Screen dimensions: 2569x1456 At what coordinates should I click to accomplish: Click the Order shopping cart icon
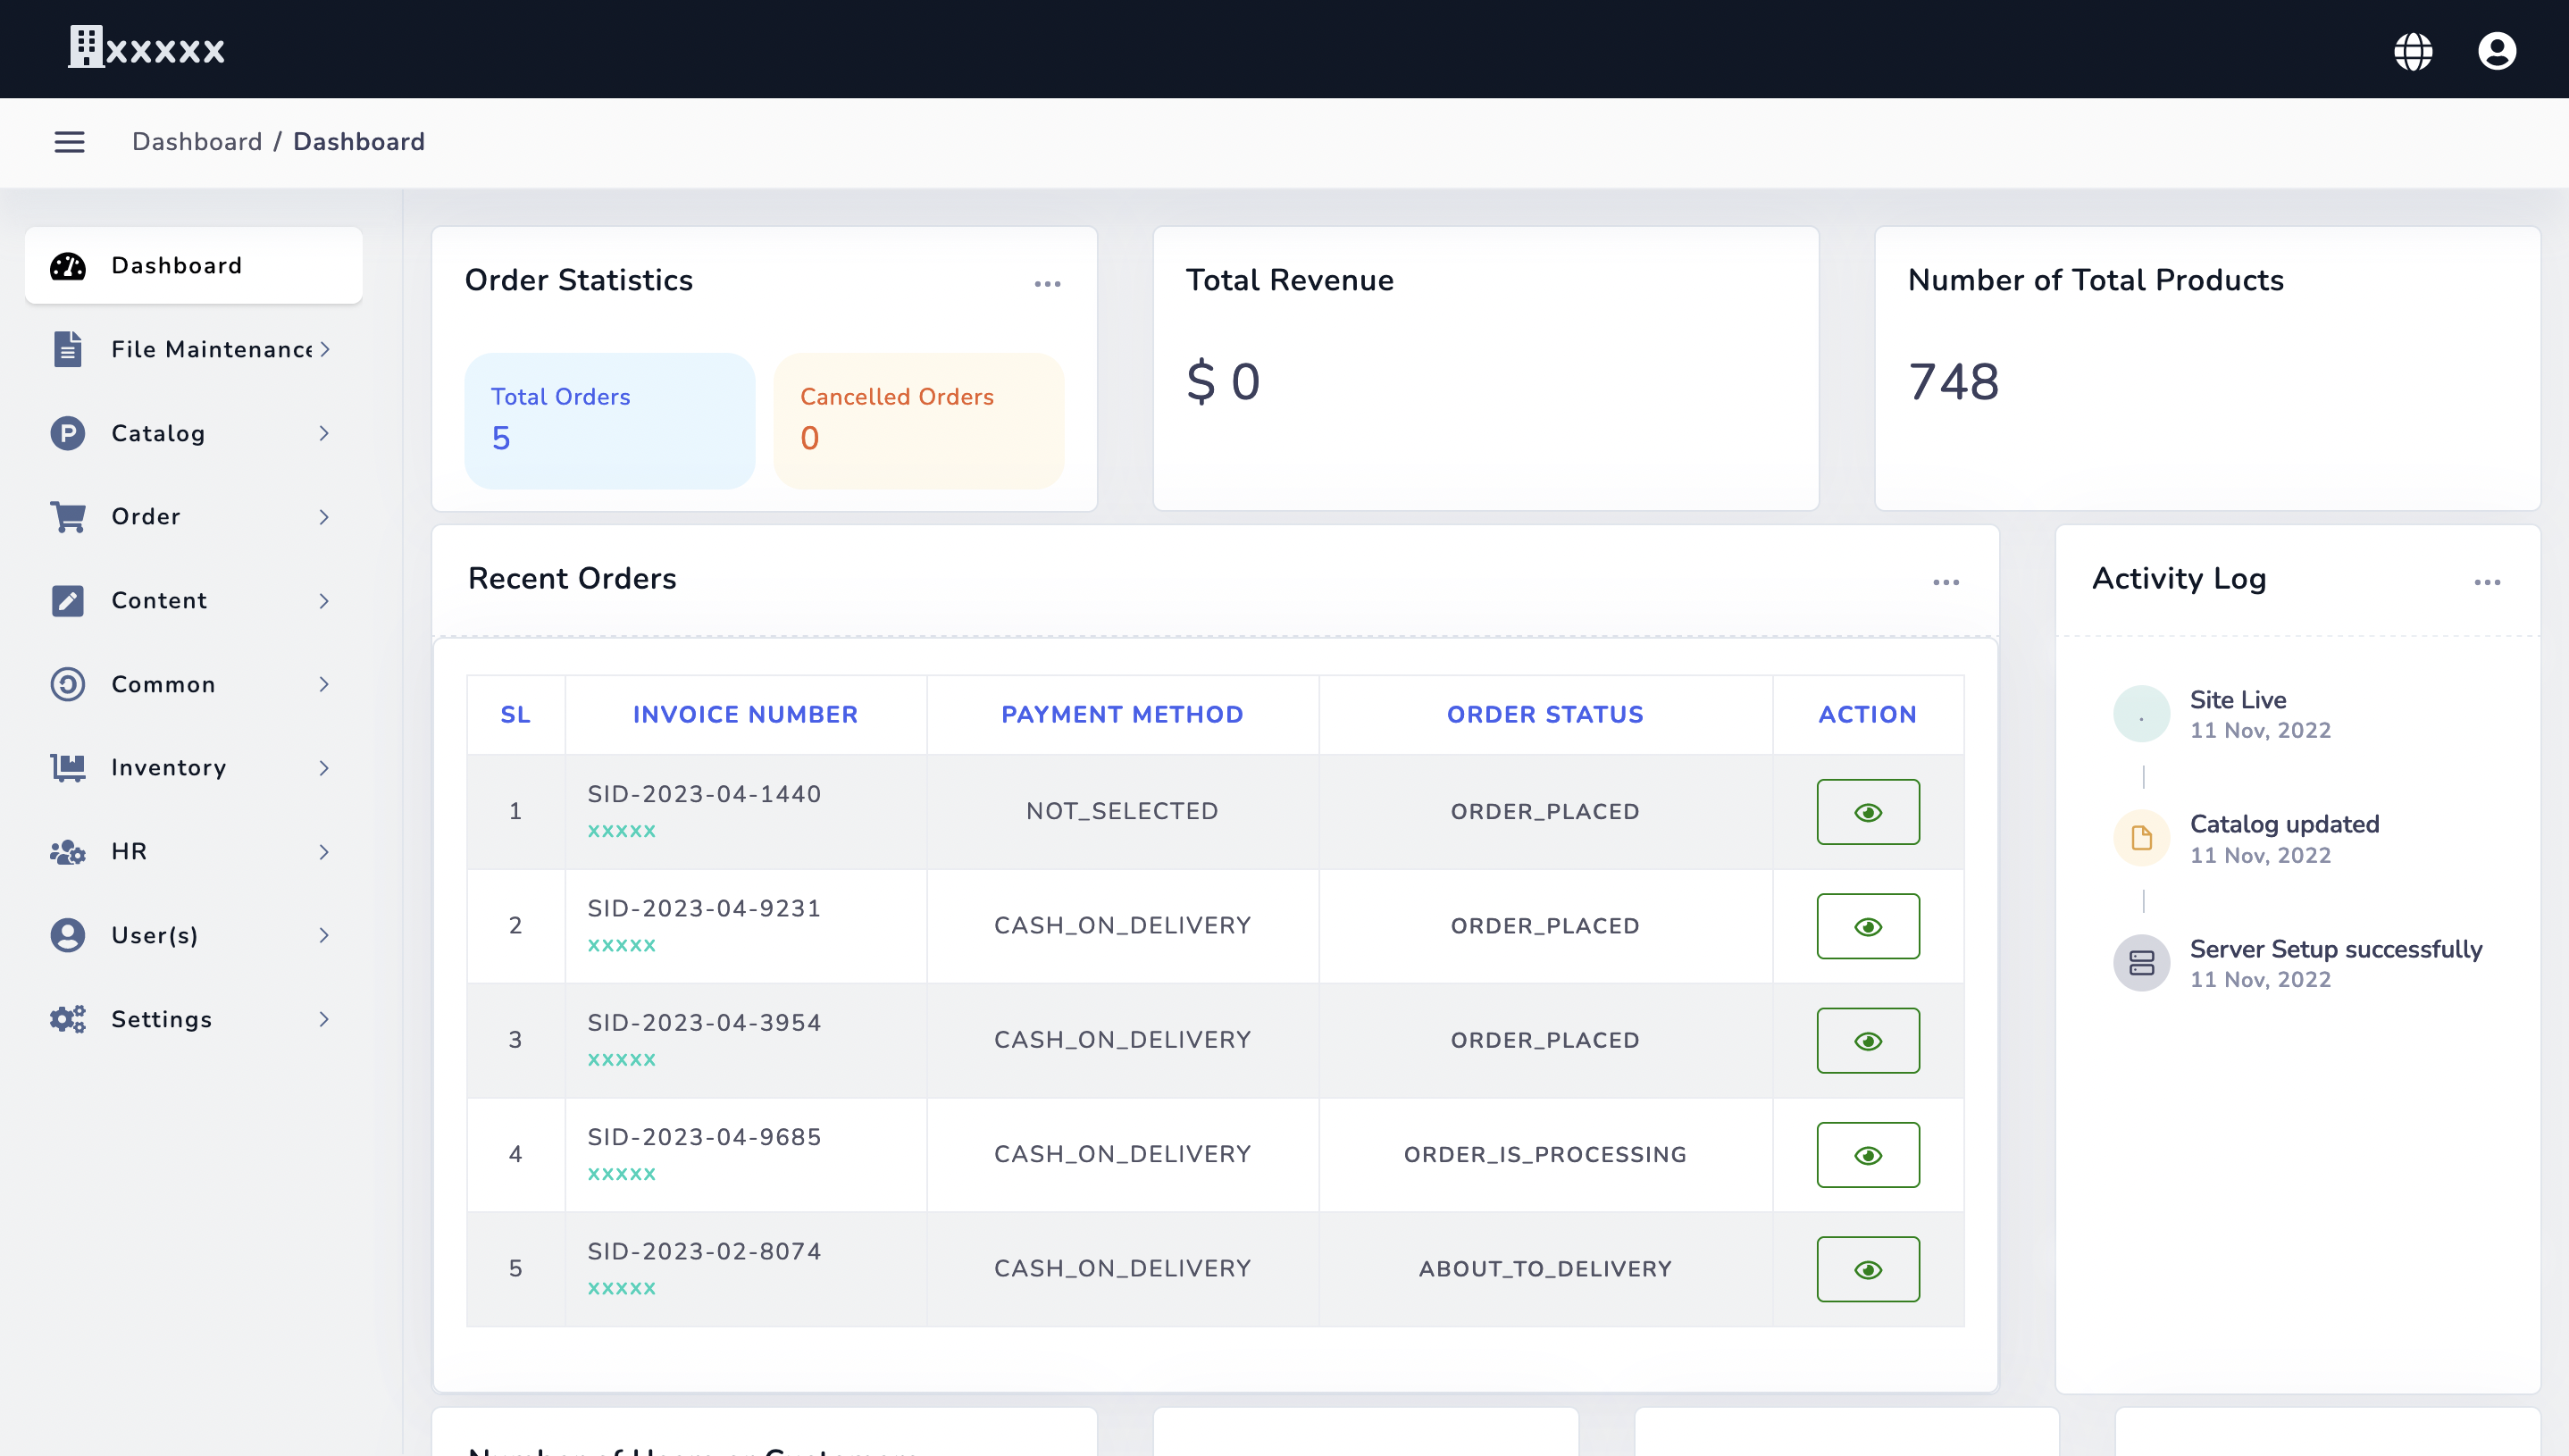(66, 516)
